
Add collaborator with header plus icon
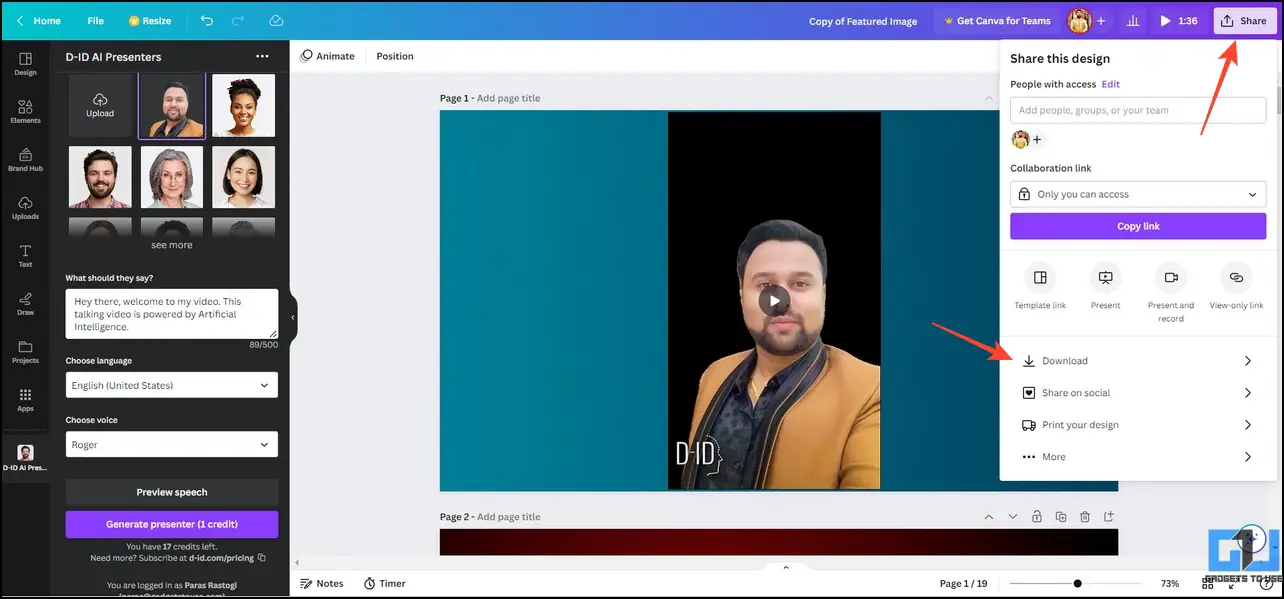[1101, 20]
